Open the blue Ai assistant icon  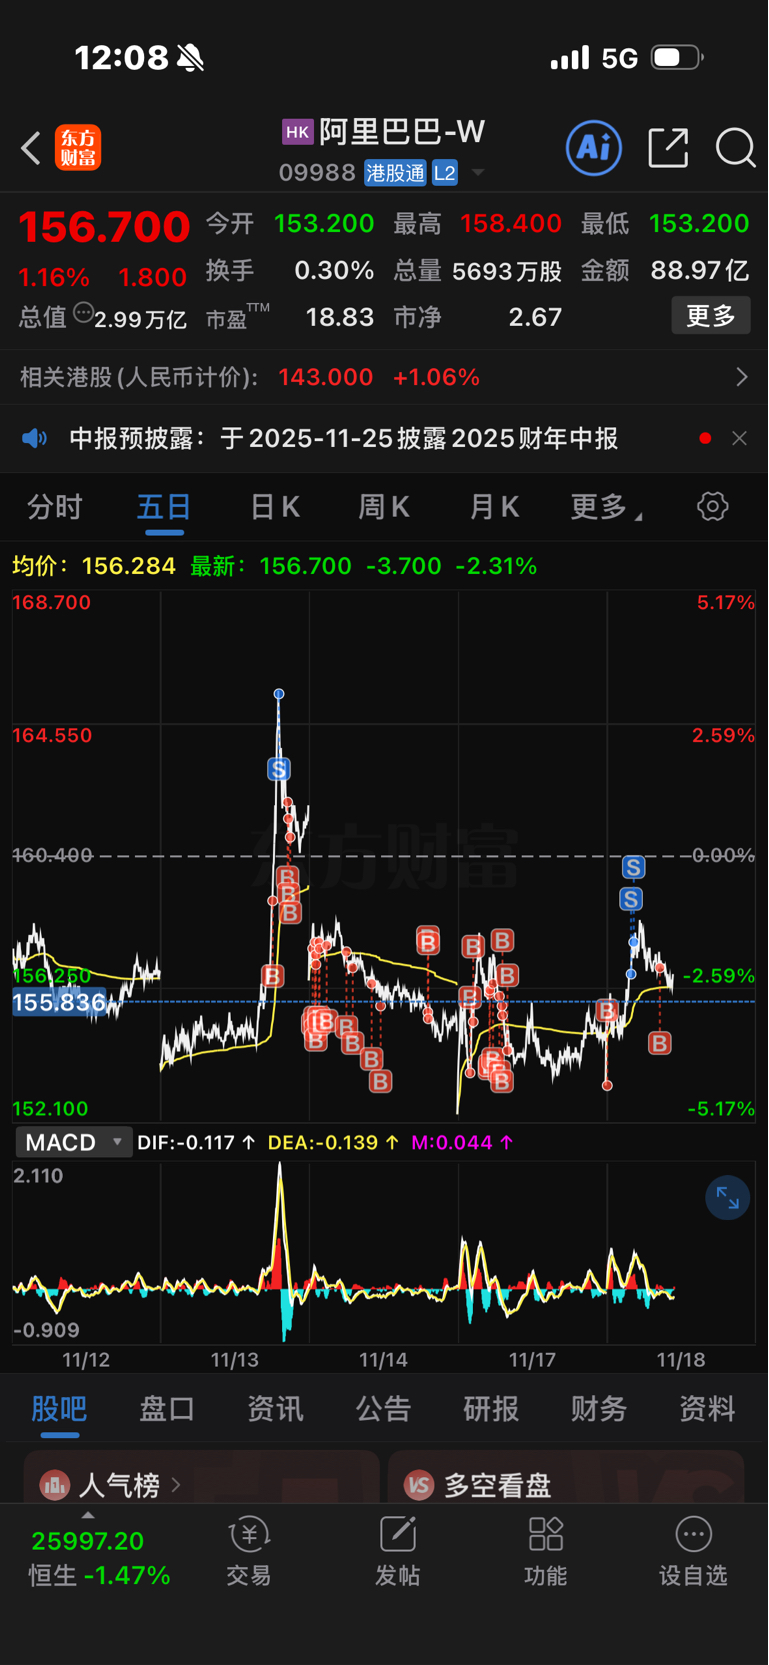click(594, 148)
